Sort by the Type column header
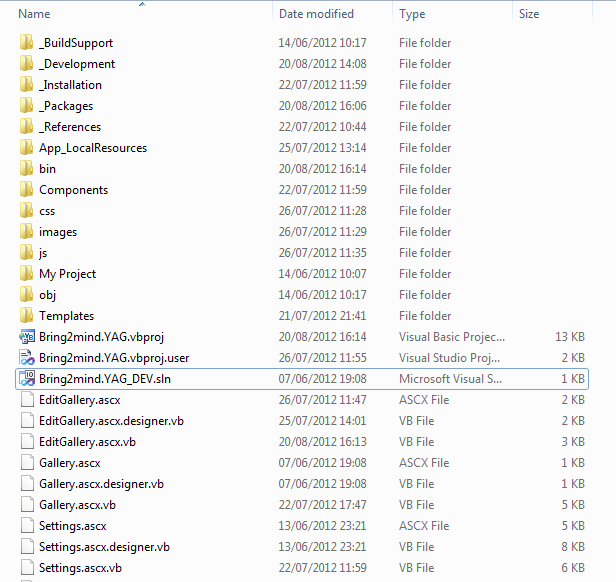This screenshot has height=582, width=616. 412,14
